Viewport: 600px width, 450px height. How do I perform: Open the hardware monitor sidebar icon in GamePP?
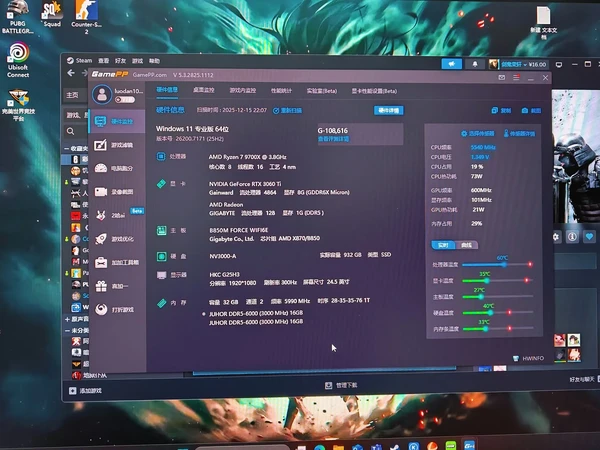coord(100,122)
